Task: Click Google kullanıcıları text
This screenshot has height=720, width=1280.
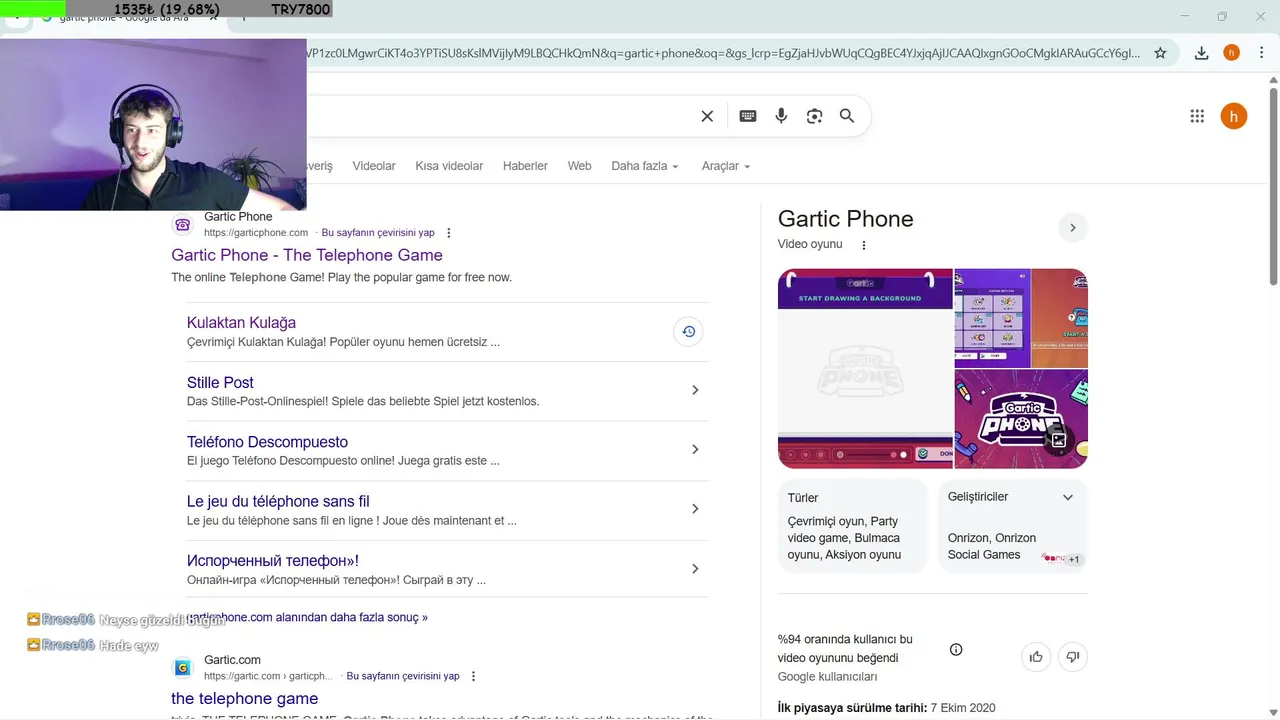Action: [x=827, y=677]
